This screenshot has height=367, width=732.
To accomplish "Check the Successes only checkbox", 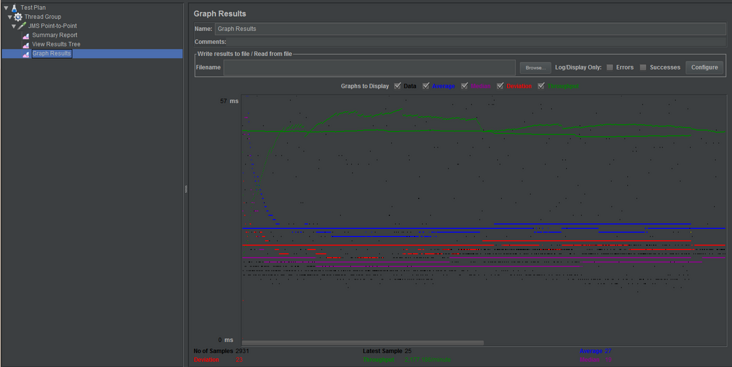I will (643, 67).
